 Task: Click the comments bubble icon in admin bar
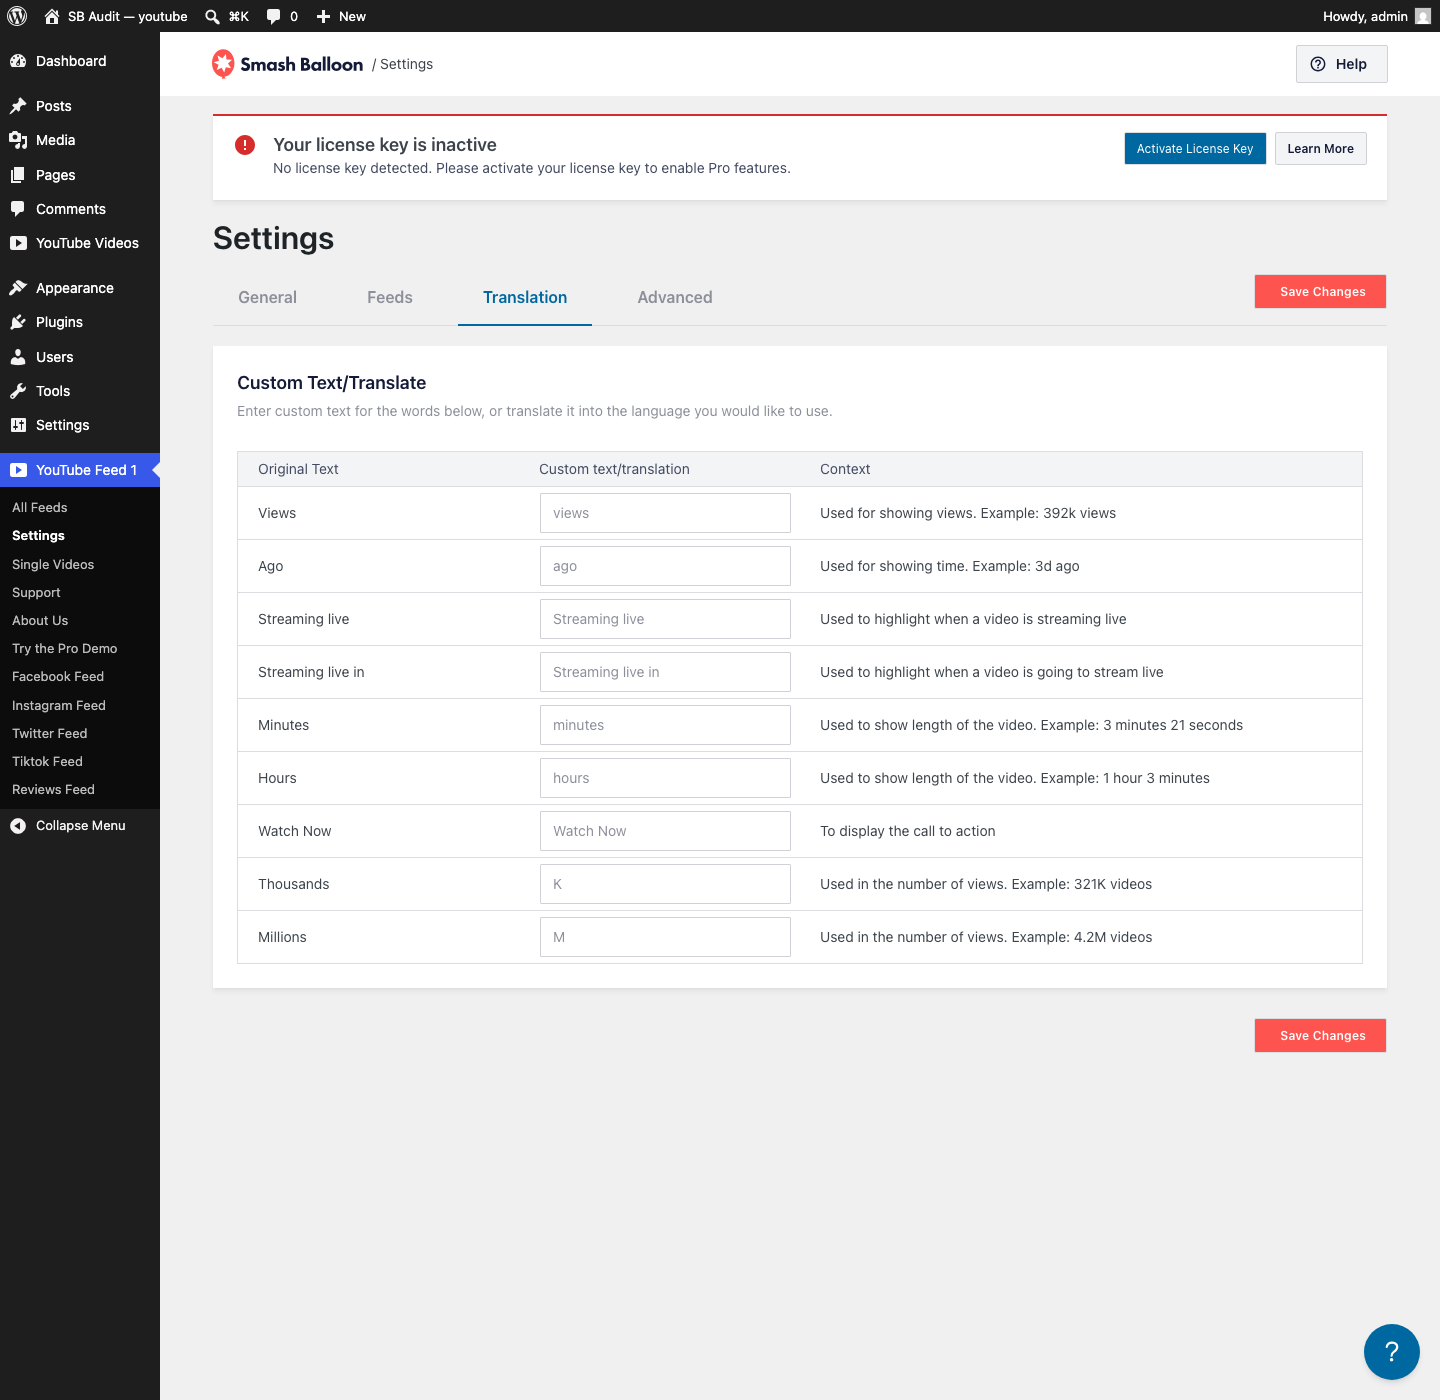[x=273, y=16]
